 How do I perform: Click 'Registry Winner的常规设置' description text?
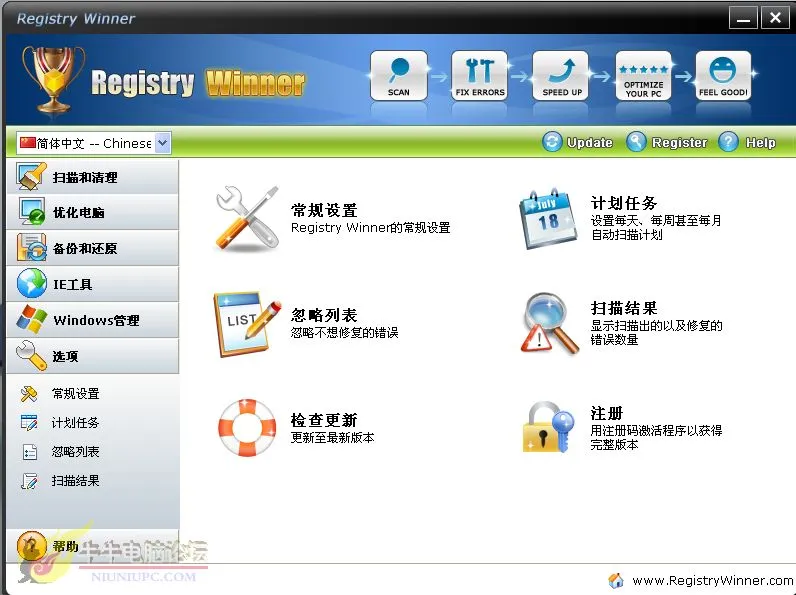pyautogui.click(x=371, y=228)
